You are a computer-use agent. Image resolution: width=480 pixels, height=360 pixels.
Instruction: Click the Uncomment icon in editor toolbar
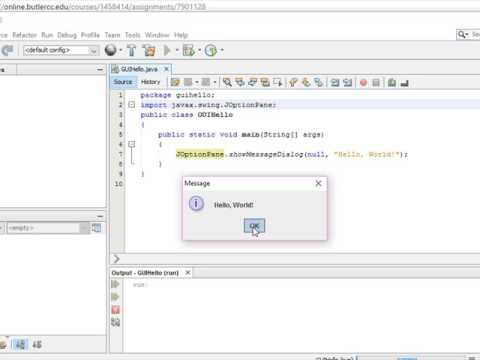(405, 83)
